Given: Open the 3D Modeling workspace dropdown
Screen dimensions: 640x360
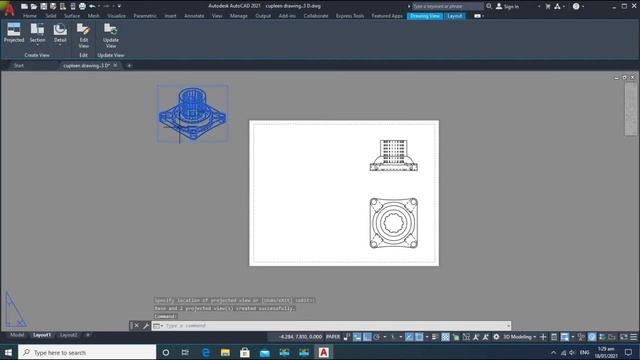Looking at the screenshot, I should tap(519, 337).
